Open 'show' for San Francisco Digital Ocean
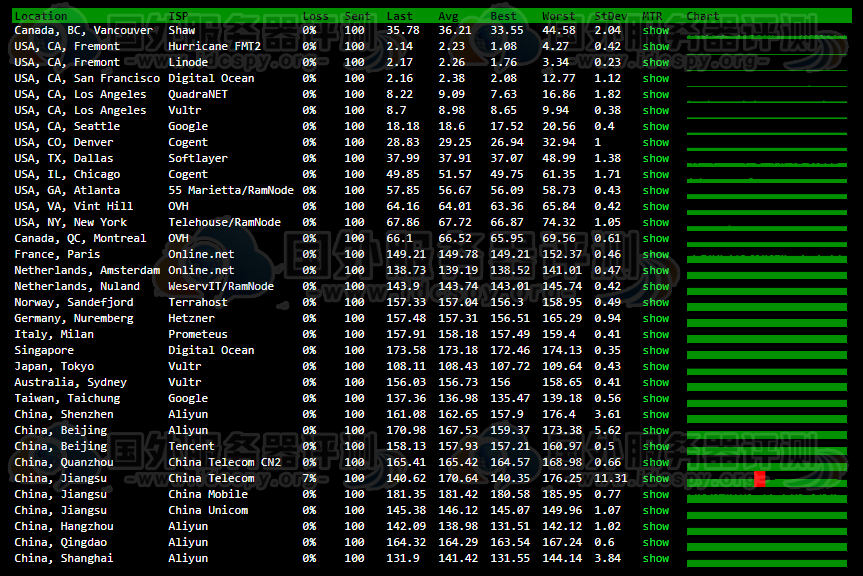 [656, 78]
